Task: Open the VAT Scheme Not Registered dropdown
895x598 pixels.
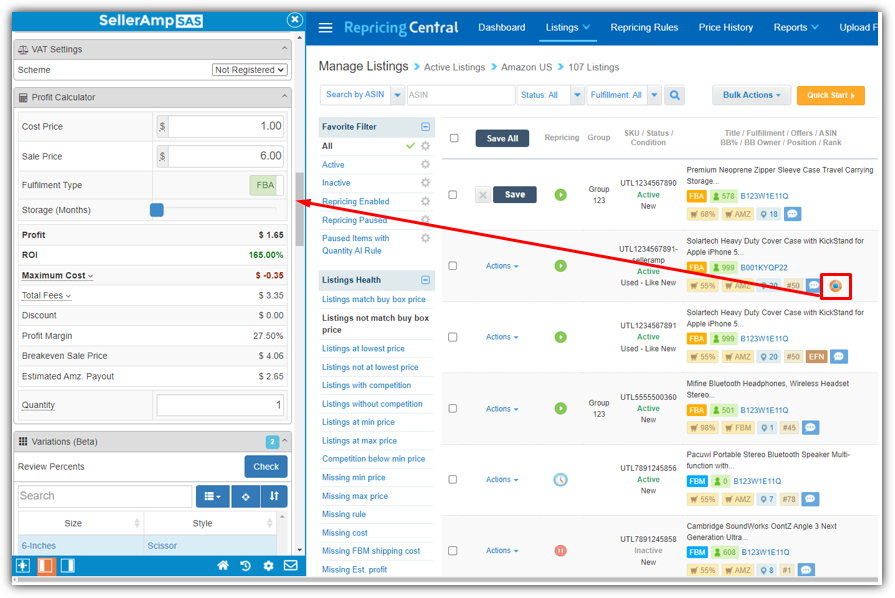Action: click(249, 70)
